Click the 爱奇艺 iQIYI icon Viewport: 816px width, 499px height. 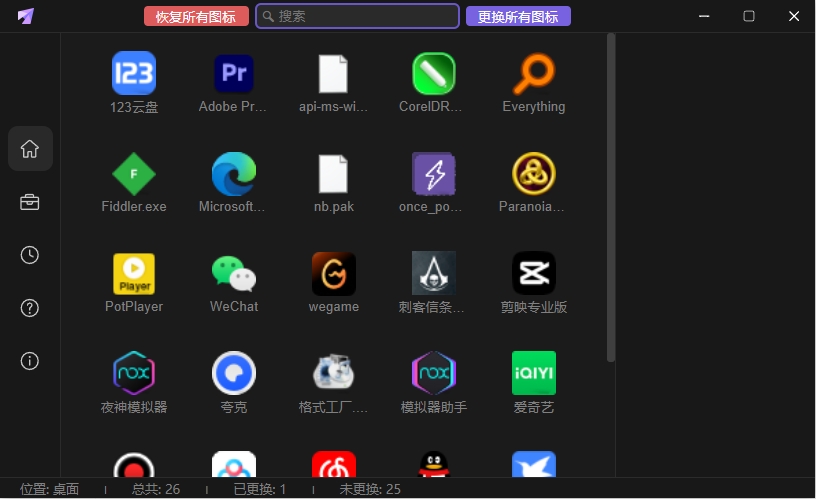click(x=534, y=373)
